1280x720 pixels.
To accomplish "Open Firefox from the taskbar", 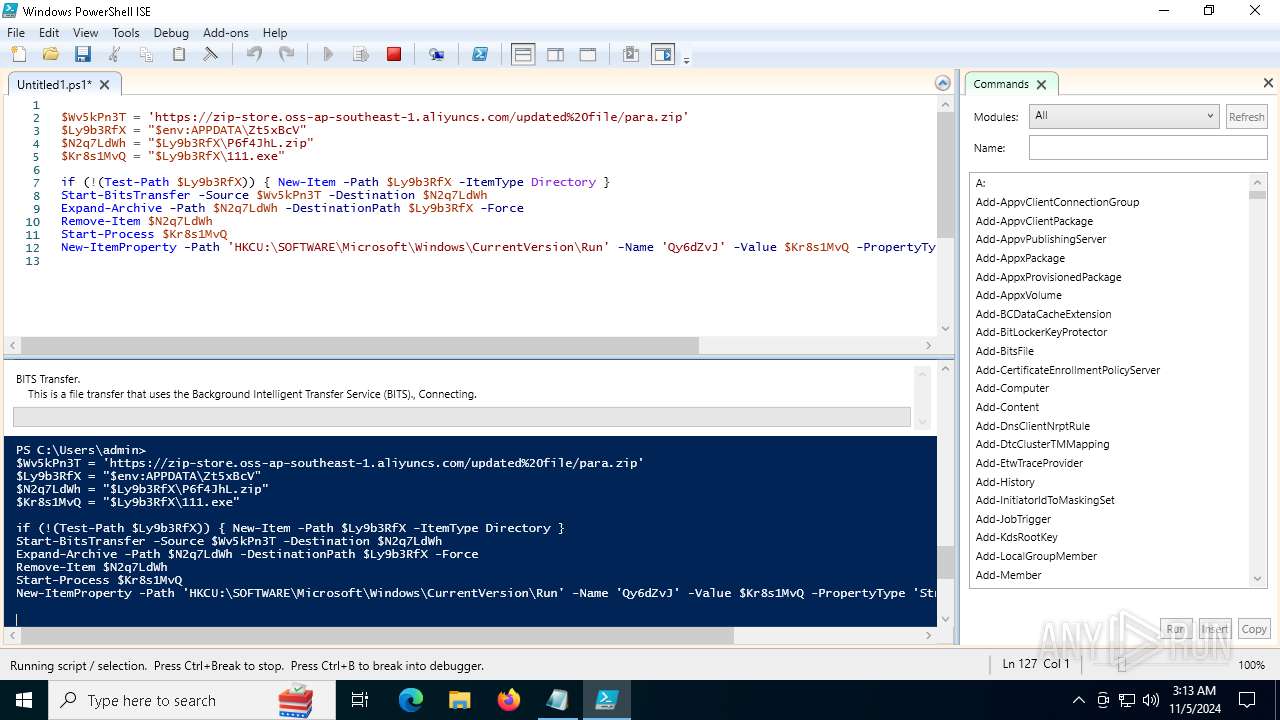I will (x=509, y=700).
